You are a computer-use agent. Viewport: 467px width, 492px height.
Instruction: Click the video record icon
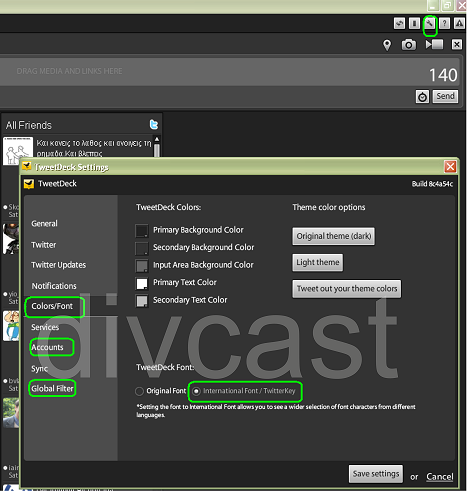pyautogui.click(x=434, y=44)
